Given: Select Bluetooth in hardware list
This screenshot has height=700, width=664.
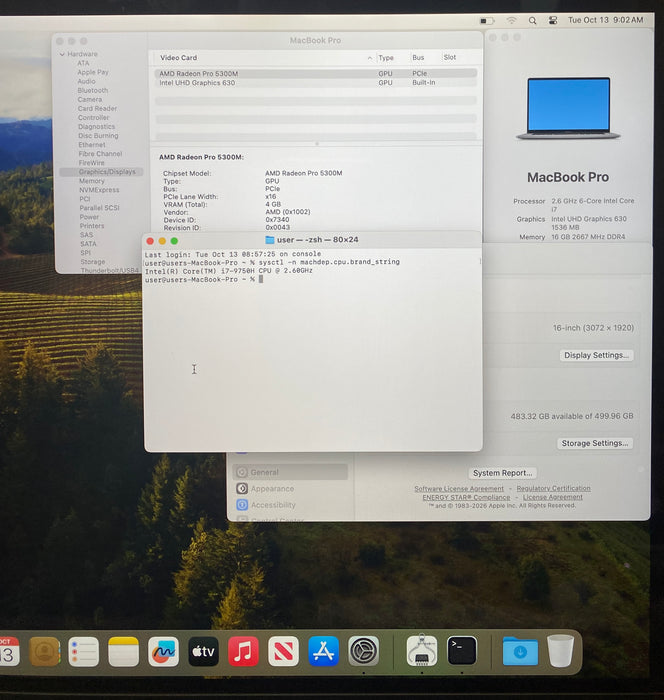Looking at the screenshot, I should [x=93, y=90].
